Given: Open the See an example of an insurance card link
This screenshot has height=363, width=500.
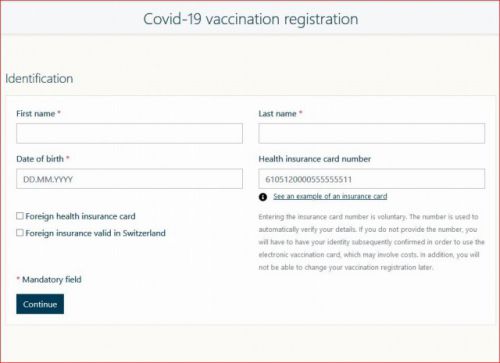Looking at the screenshot, I should point(330,196).
